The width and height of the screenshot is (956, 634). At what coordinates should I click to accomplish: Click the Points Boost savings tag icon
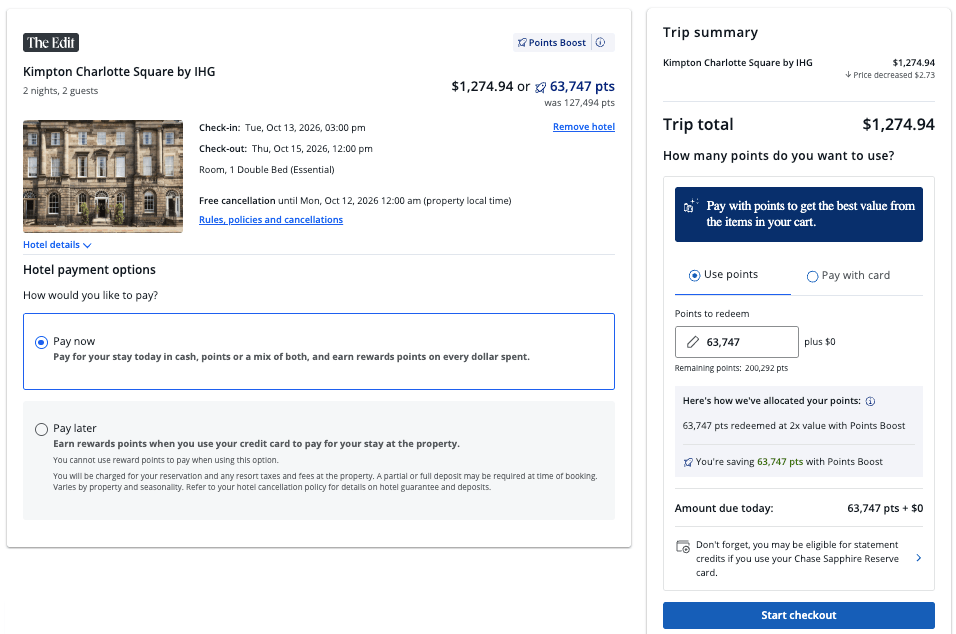point(688,462)
